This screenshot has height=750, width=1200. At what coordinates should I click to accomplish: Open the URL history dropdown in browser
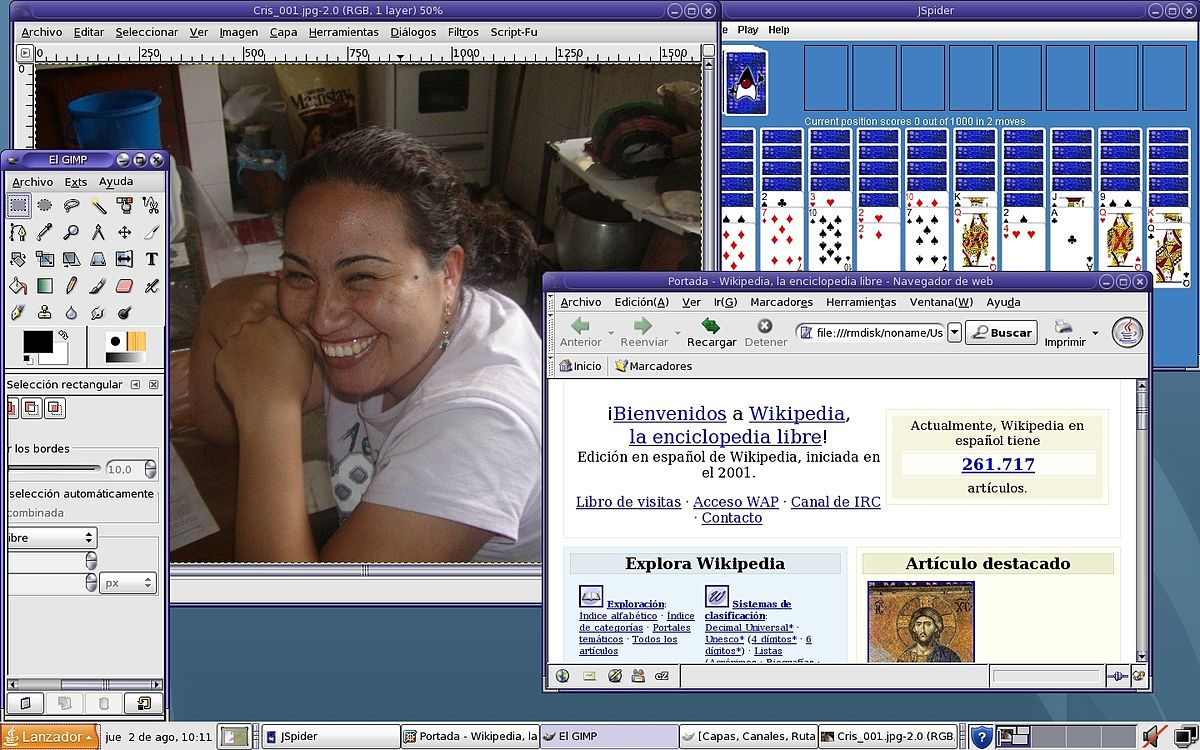tap(954, 332)
